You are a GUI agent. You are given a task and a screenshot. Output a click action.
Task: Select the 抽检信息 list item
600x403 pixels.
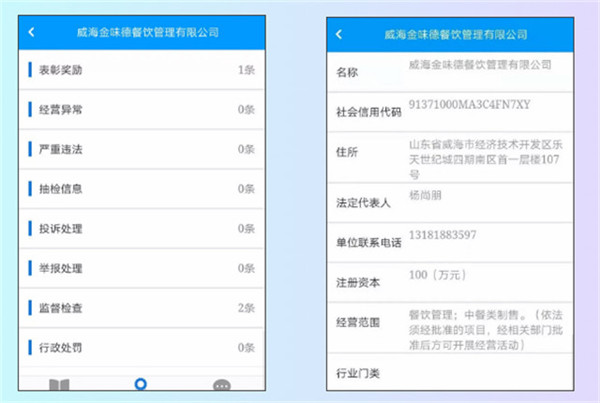tap(146, 189)
